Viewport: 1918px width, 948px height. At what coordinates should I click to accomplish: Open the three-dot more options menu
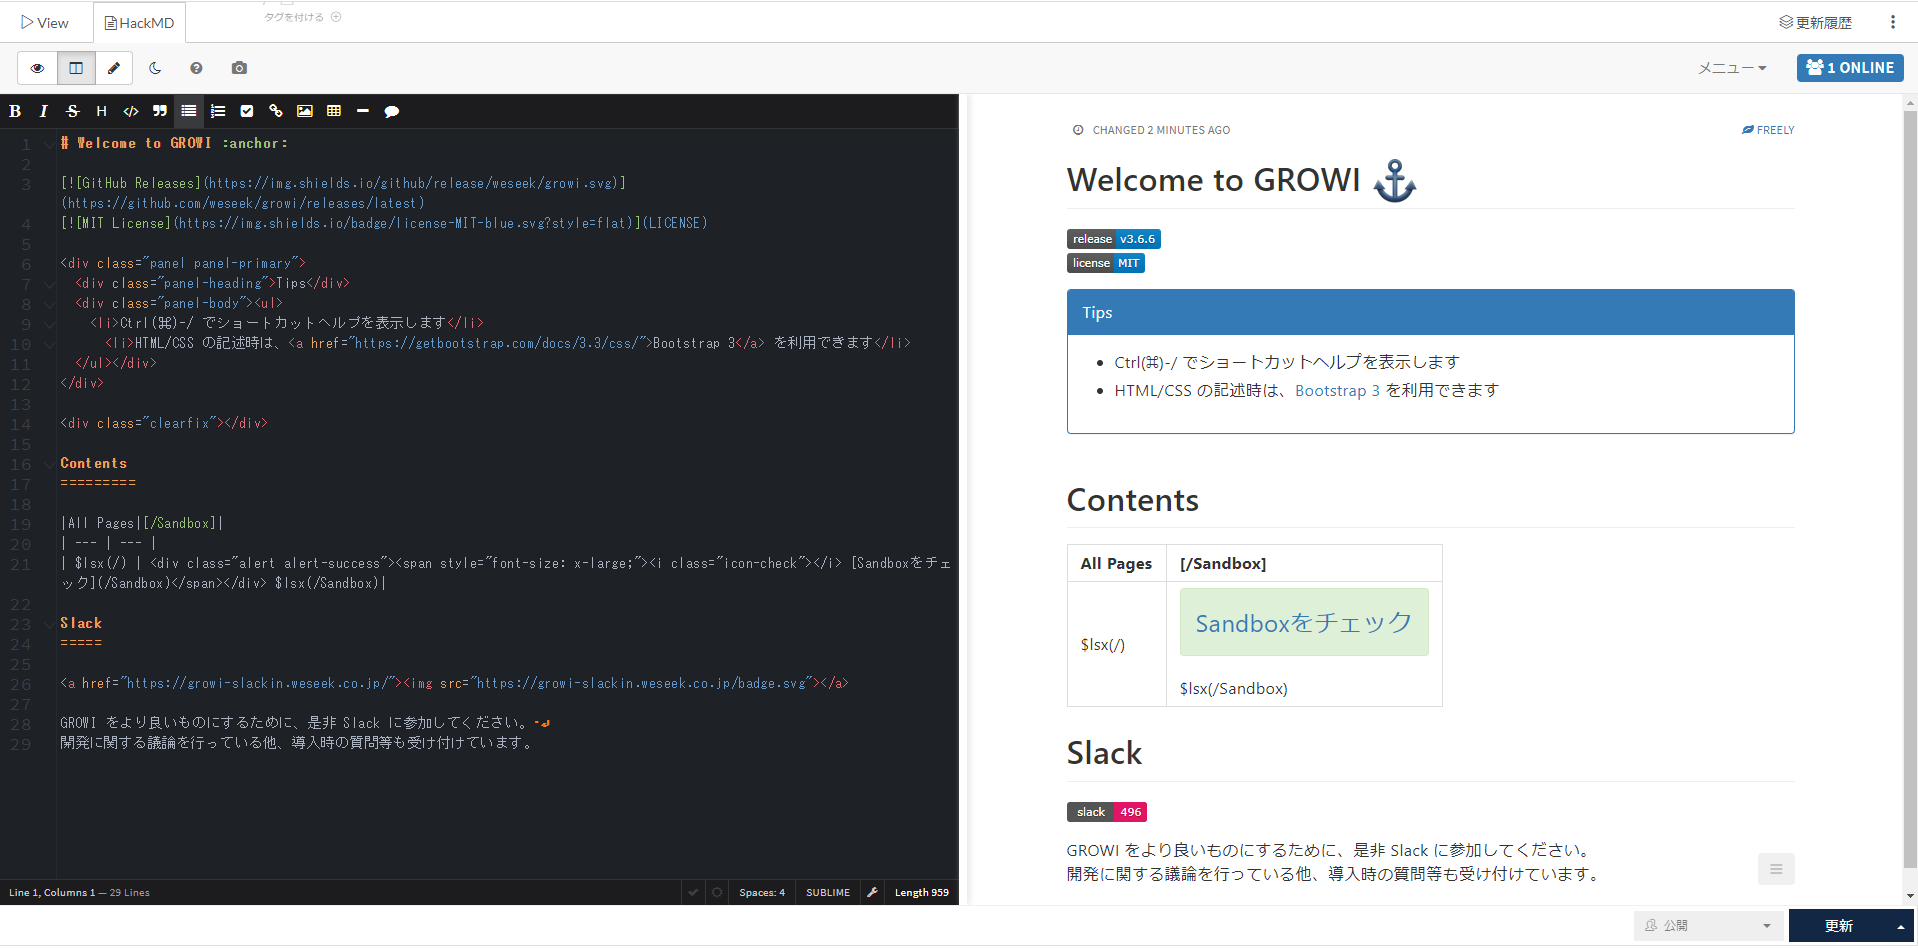click(x=1893, y=22)
